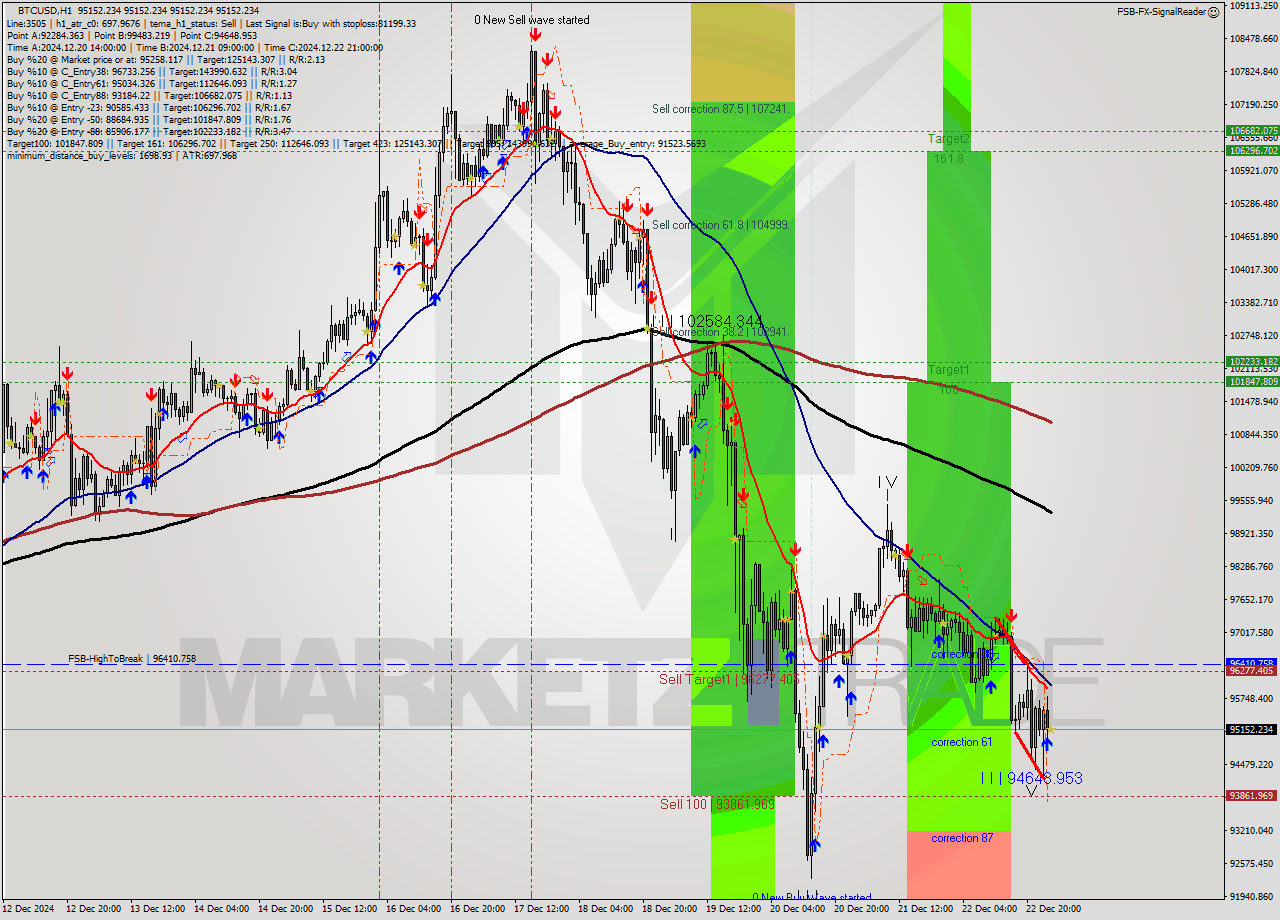Click the 'Sell correction 61.8 | 104999' label
The width and height of the screenshot is (1280, 920).
(x=721, y=225)
